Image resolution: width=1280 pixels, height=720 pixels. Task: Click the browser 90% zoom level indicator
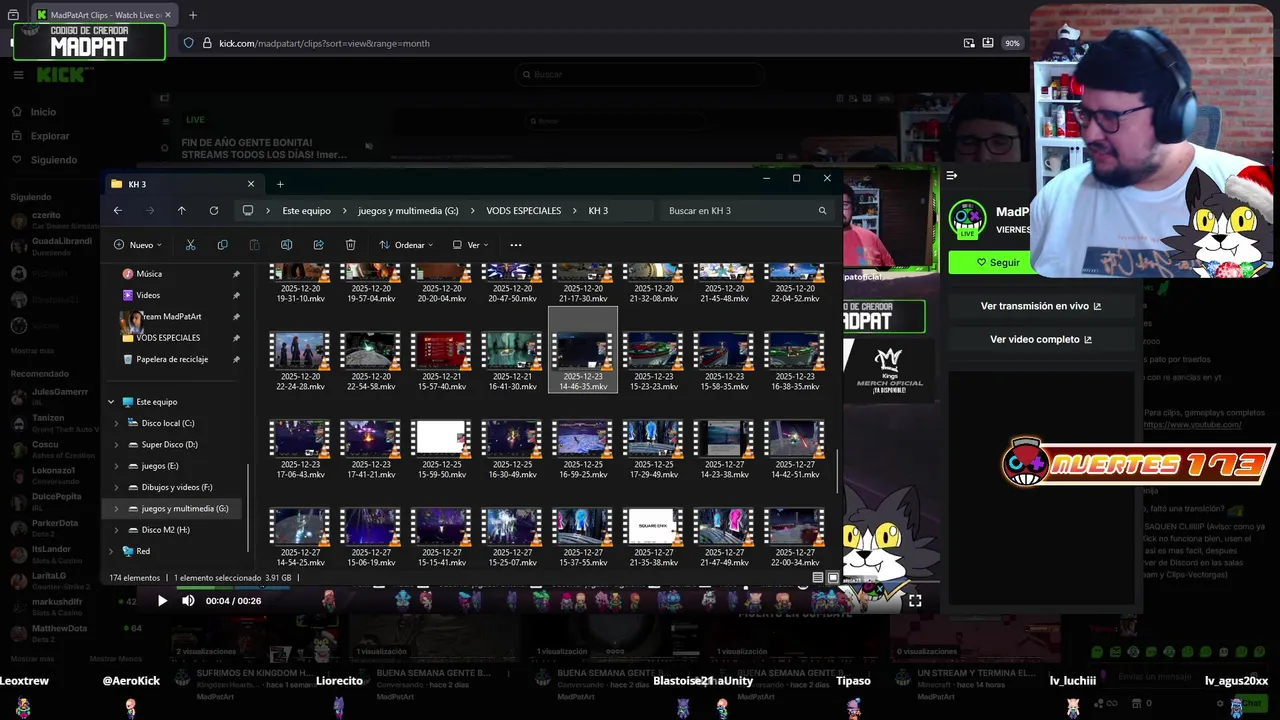[1012, 43]
